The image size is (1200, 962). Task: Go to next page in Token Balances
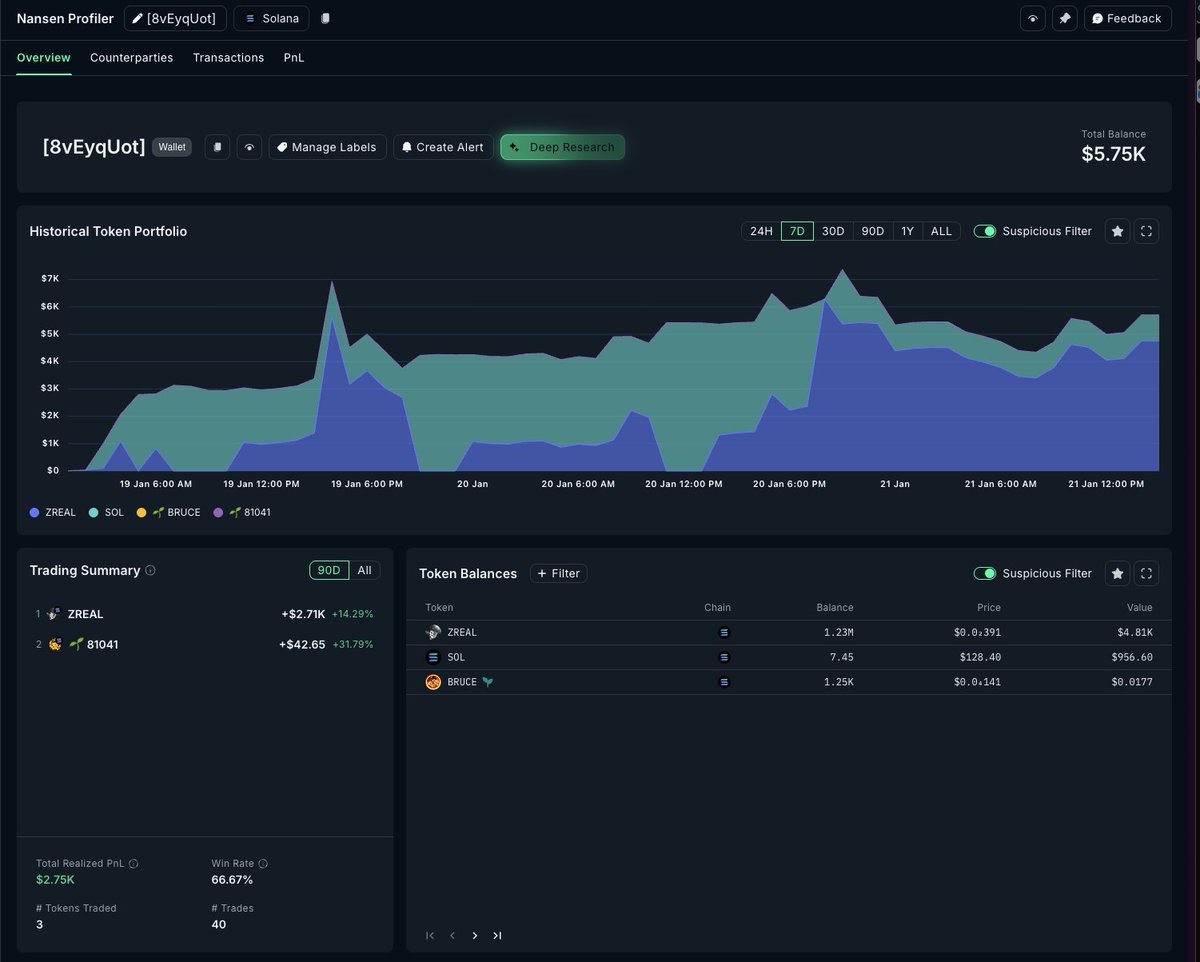click(x=474, y=936)
